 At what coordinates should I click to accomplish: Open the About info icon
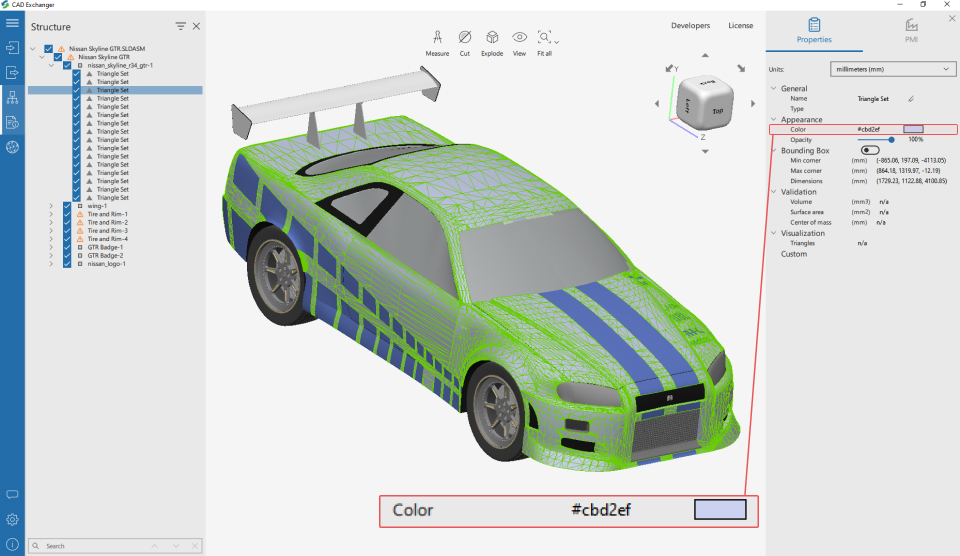[x=12, y=544]
